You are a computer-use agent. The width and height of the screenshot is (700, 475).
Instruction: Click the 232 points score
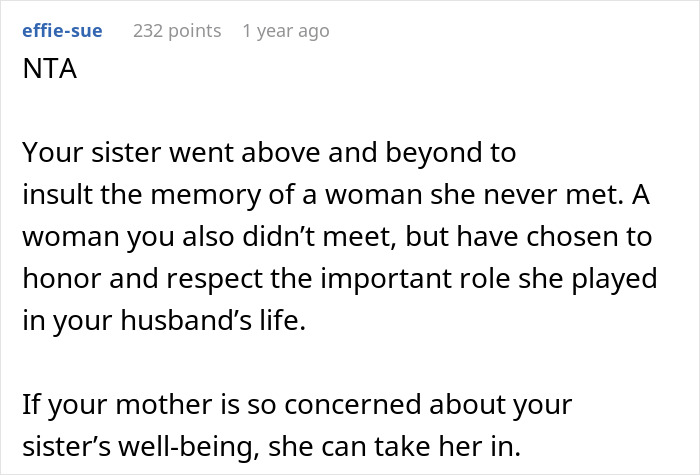(x=177, y=31)
